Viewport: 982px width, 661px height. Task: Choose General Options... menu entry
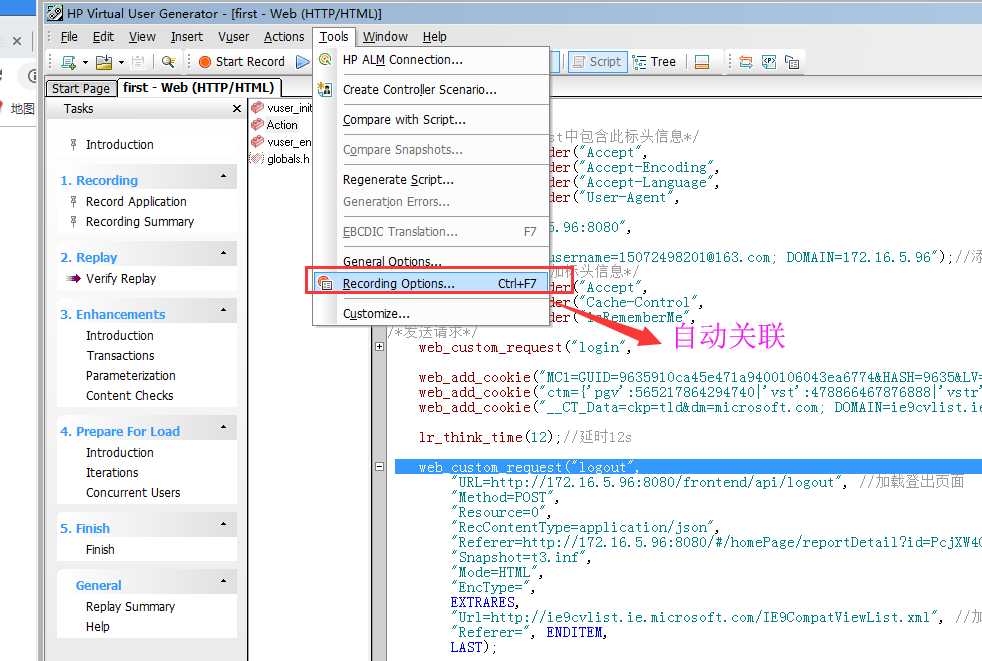click(x=431, y=261)
